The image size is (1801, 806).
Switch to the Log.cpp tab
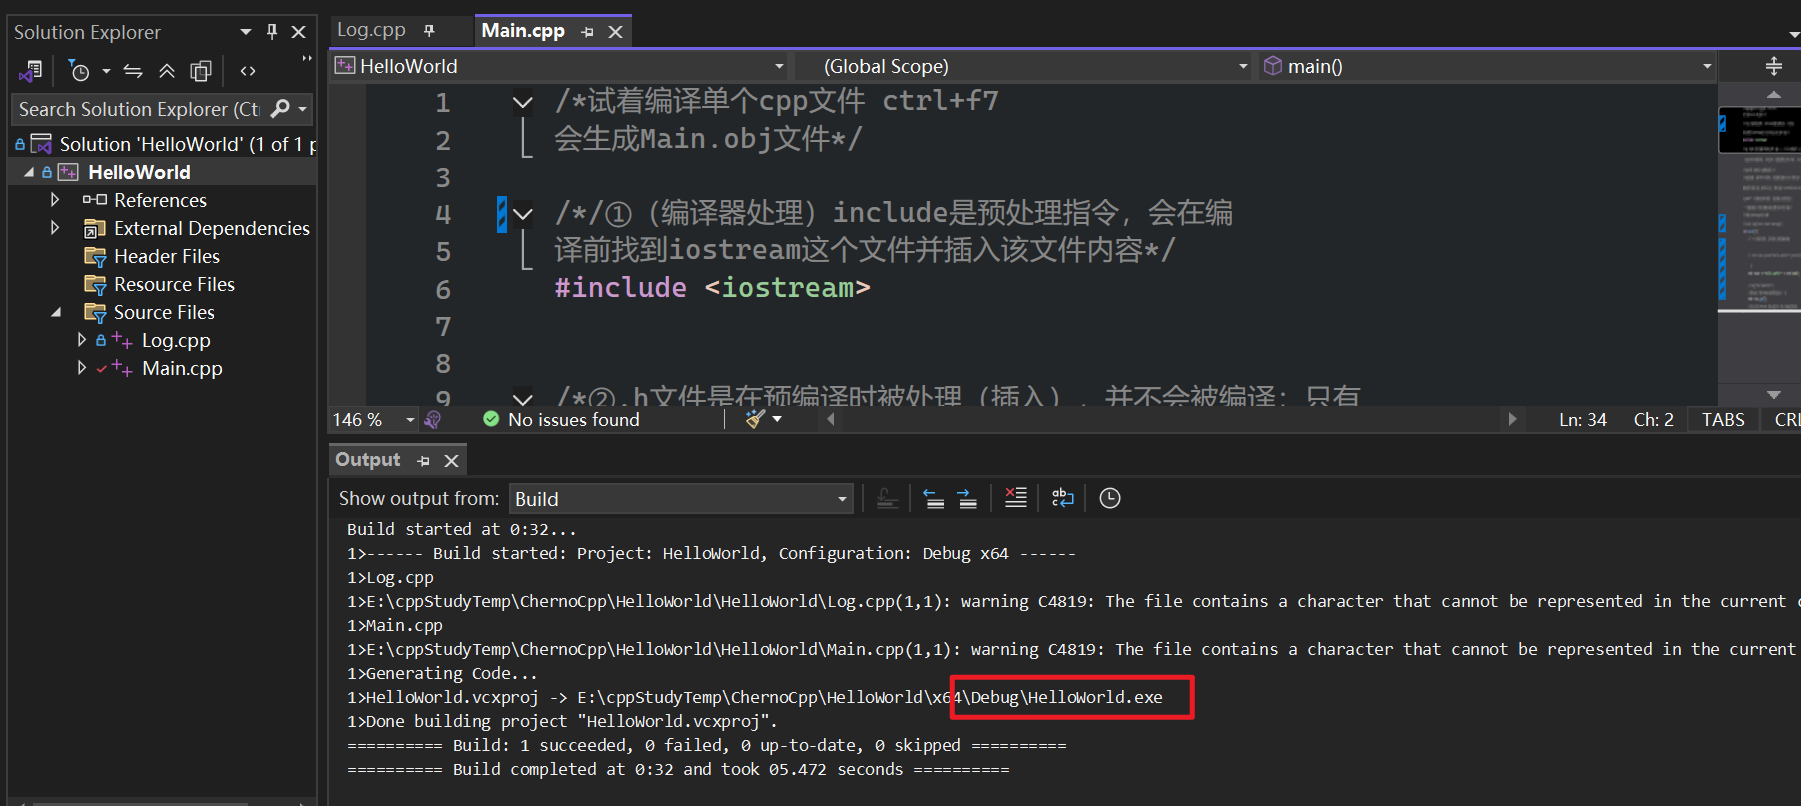click(x=371, y=30)
